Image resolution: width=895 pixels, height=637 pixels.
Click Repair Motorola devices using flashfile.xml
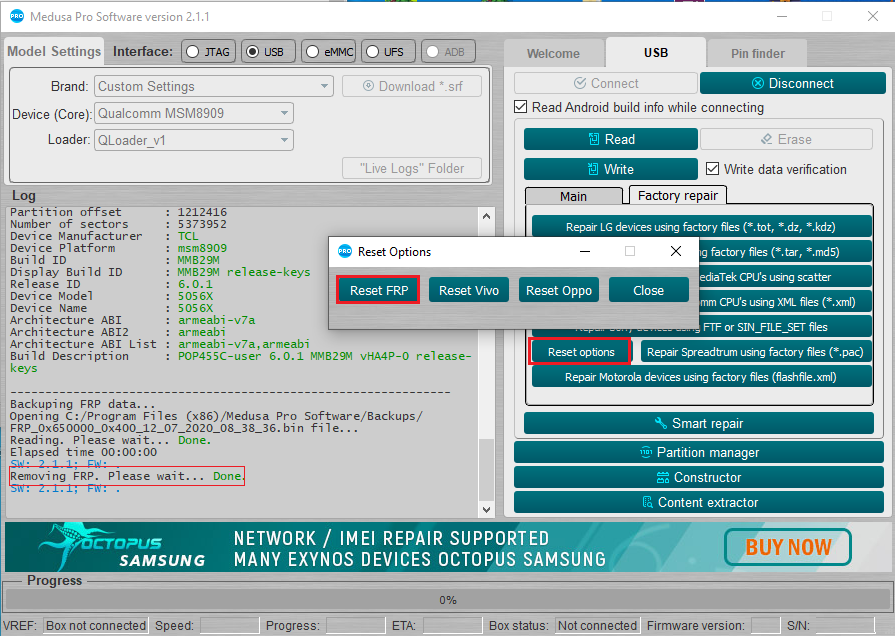point(702,377)
